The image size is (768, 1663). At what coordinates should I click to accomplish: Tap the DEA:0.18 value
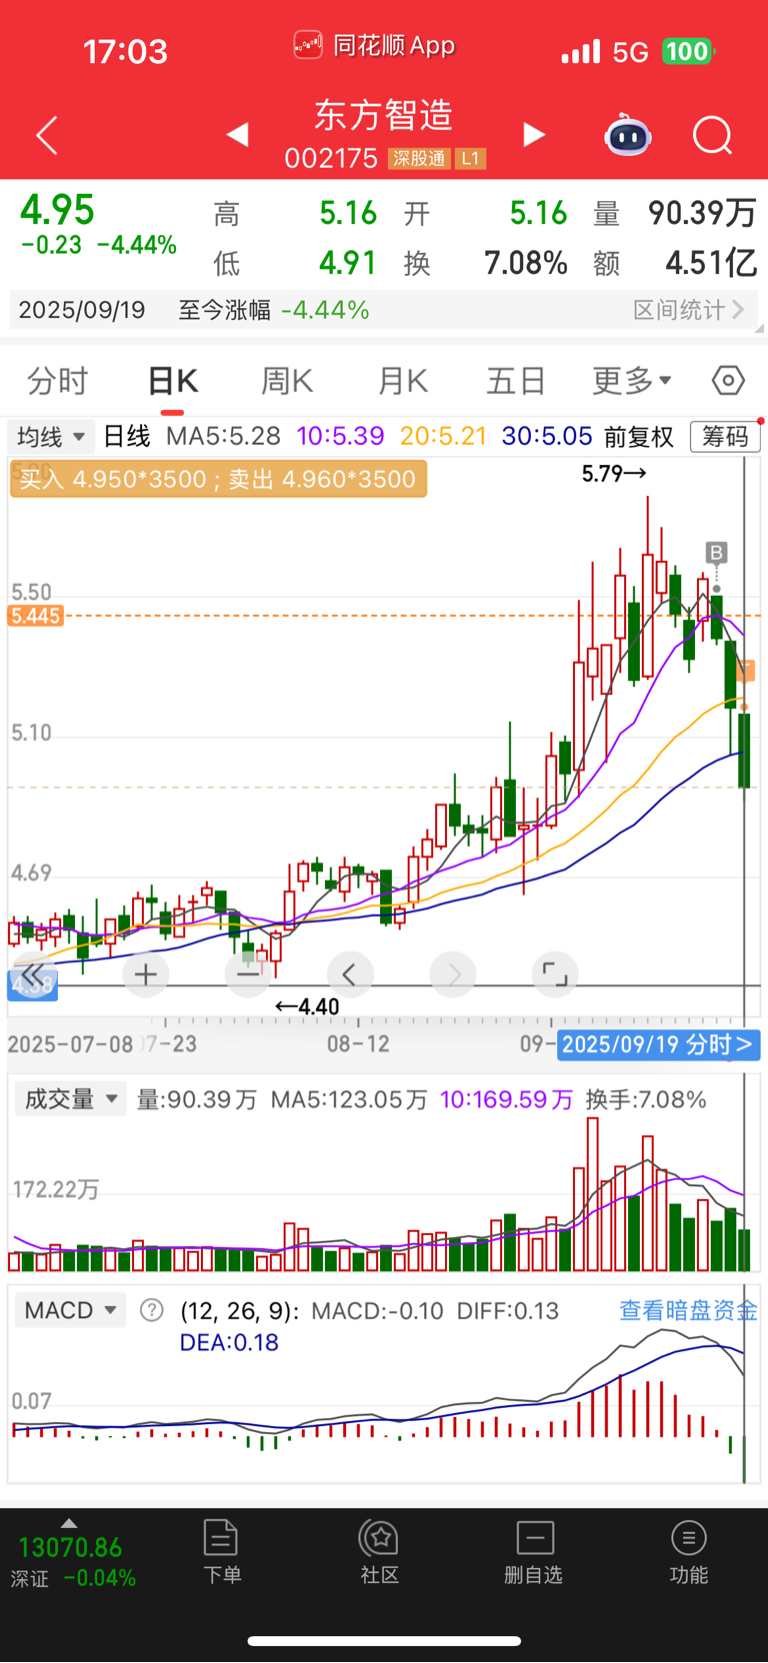(x=229, y=1342)
